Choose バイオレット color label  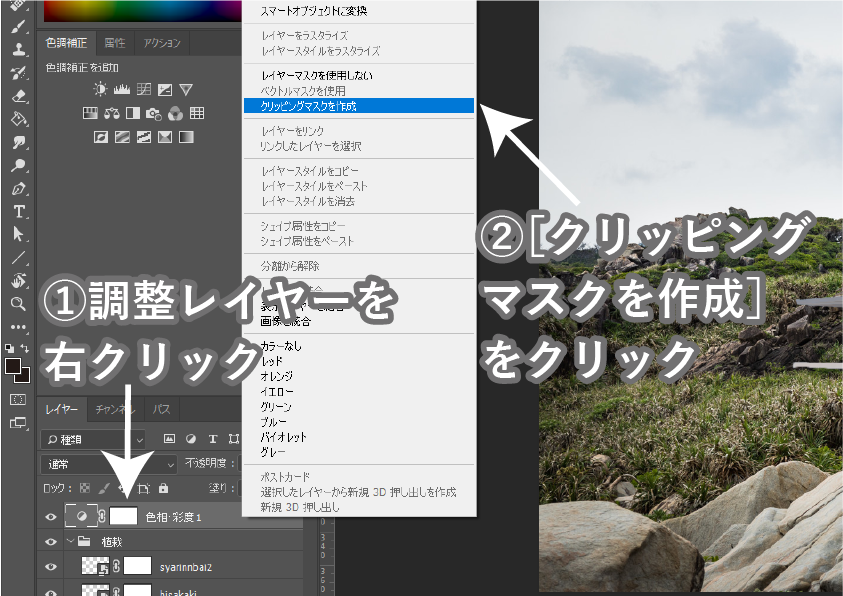(x=359, y=437)
